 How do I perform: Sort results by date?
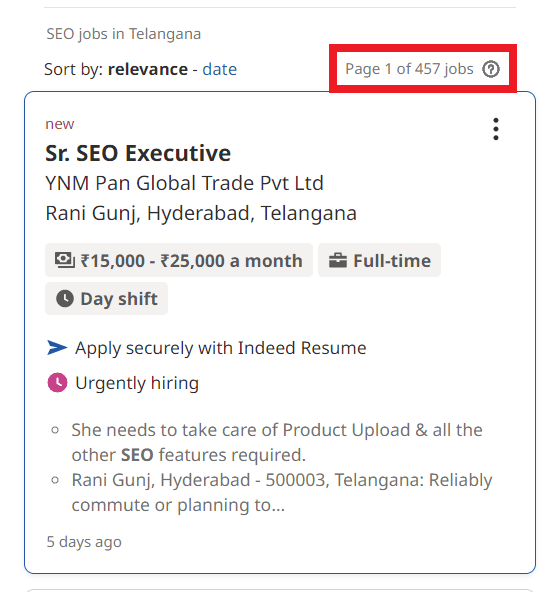(219, 69)
